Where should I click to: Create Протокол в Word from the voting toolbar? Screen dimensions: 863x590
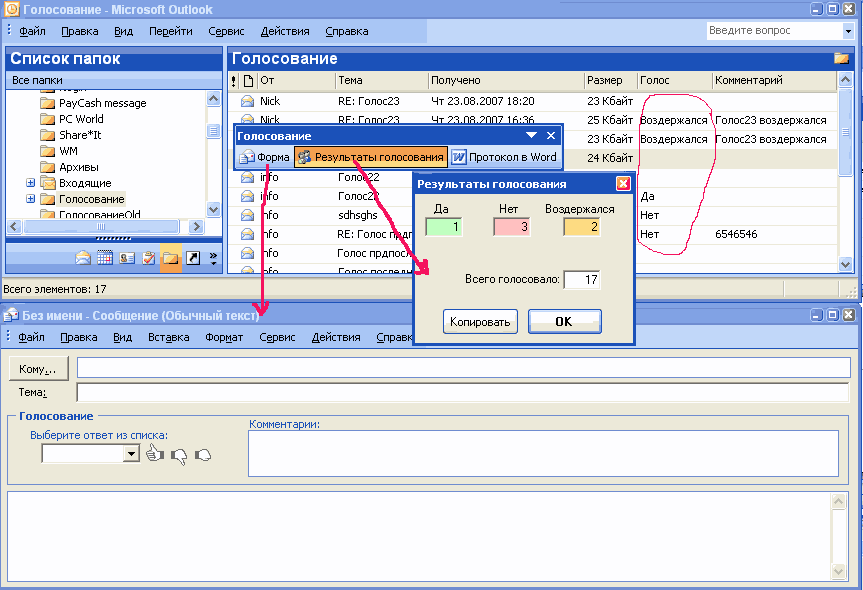tap(507, 157)
